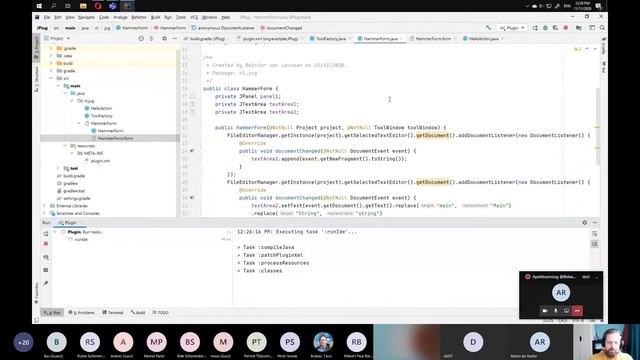
Task: Switch to the HammerForm.form editor tab
Action: coord(432,38)
